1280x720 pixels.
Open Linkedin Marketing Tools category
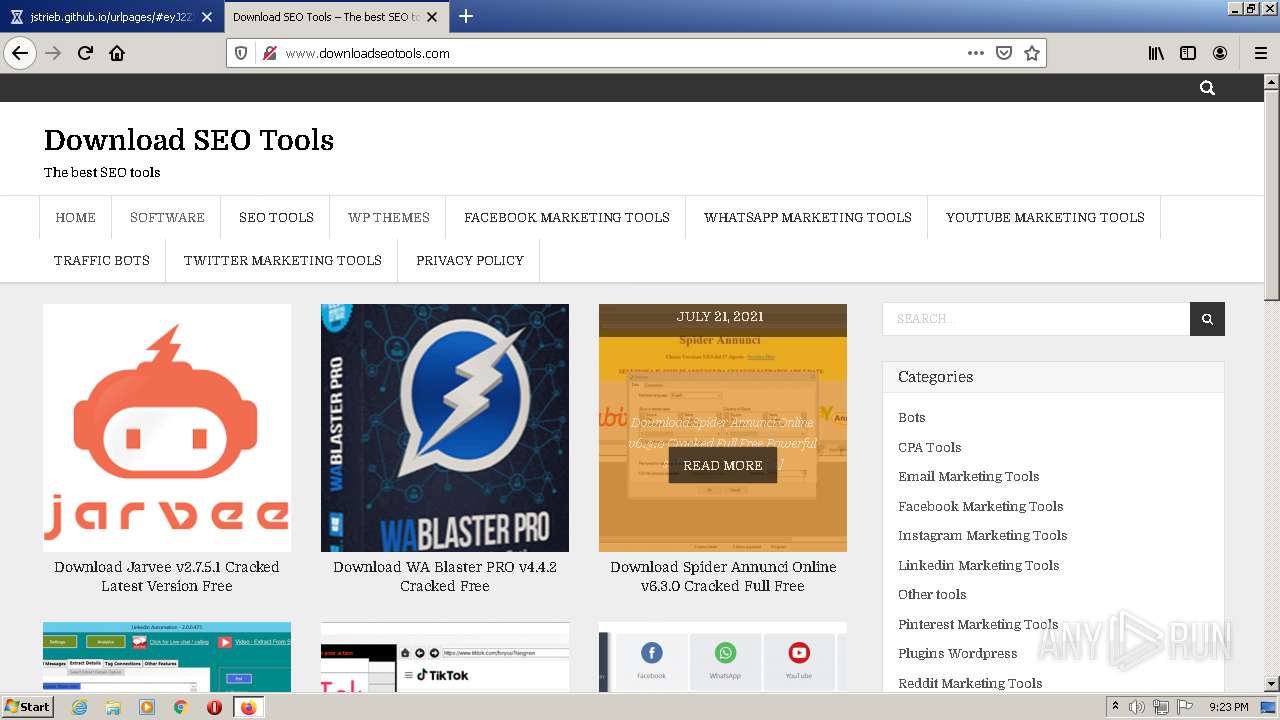tap(979, 565)
